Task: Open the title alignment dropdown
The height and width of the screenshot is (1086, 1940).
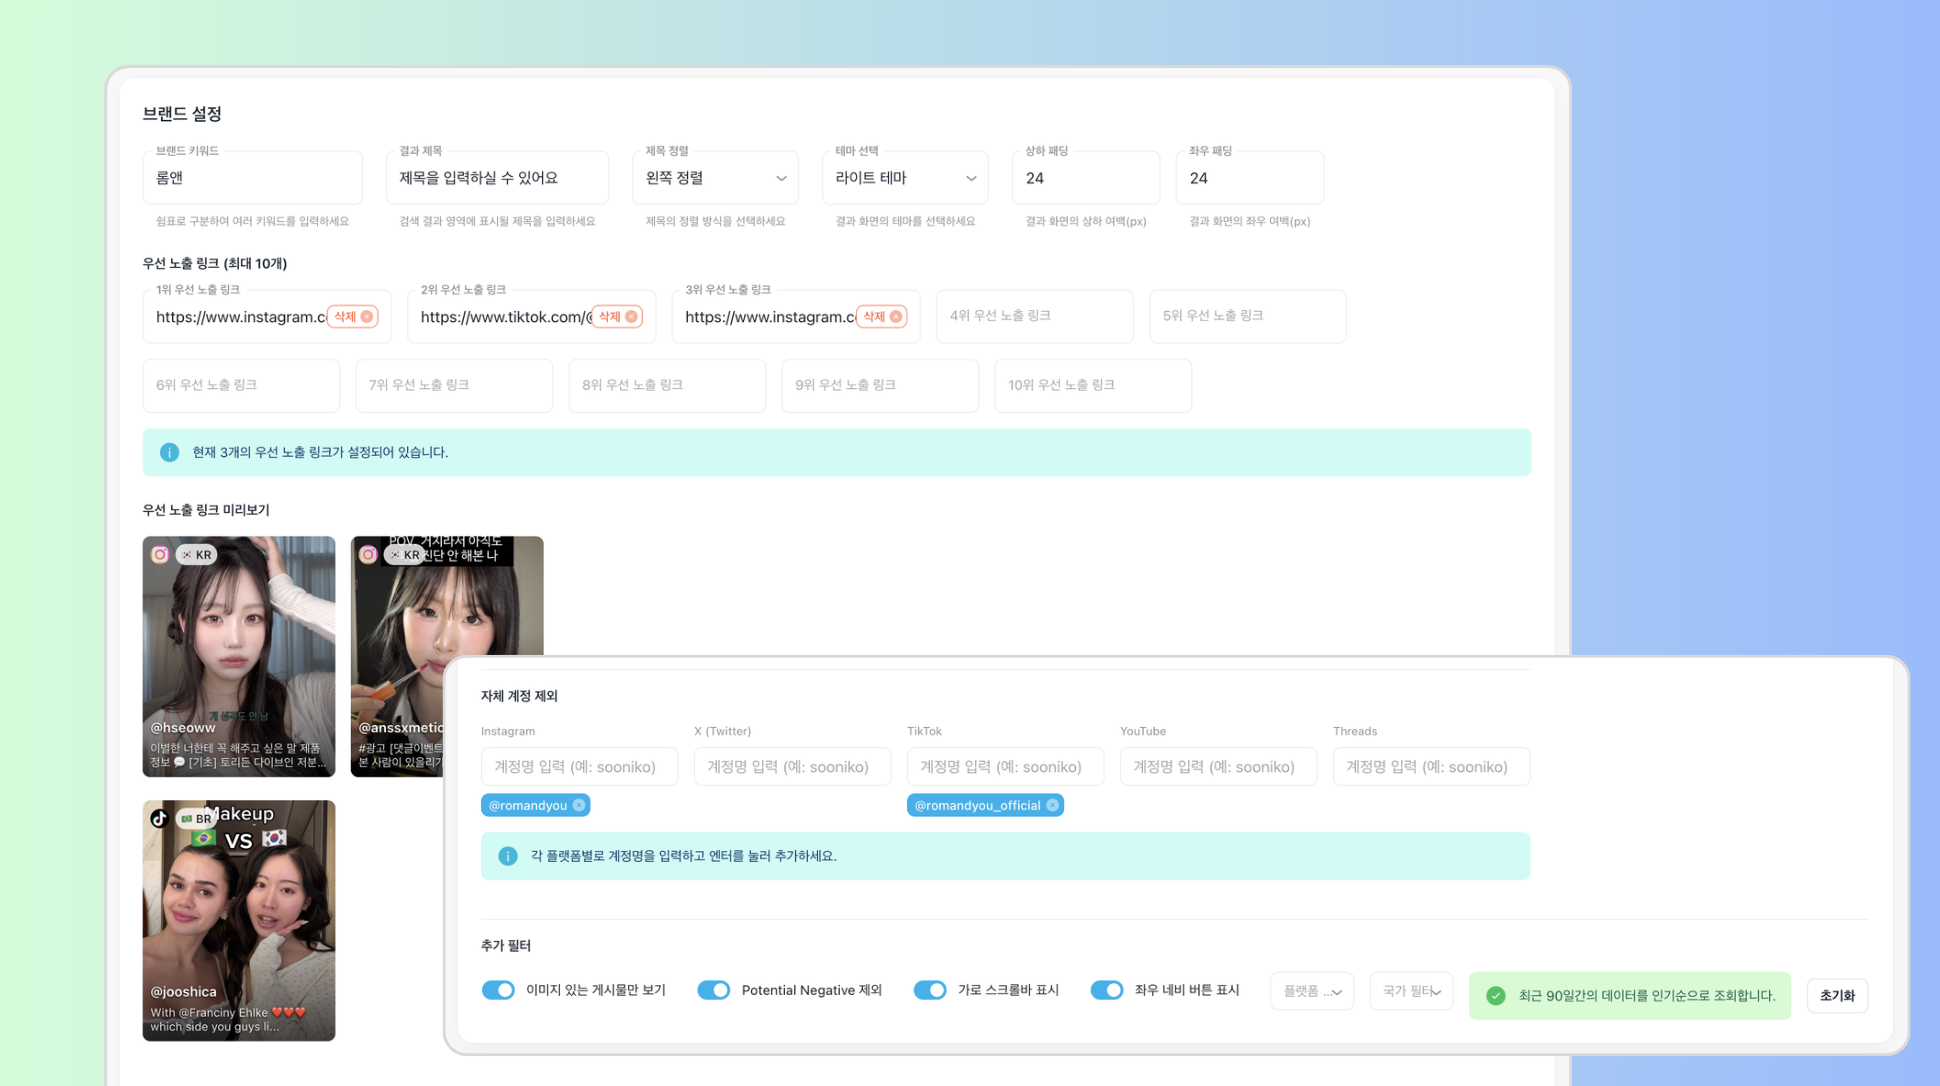Action: pyautogui.click(x=715, y=178)
